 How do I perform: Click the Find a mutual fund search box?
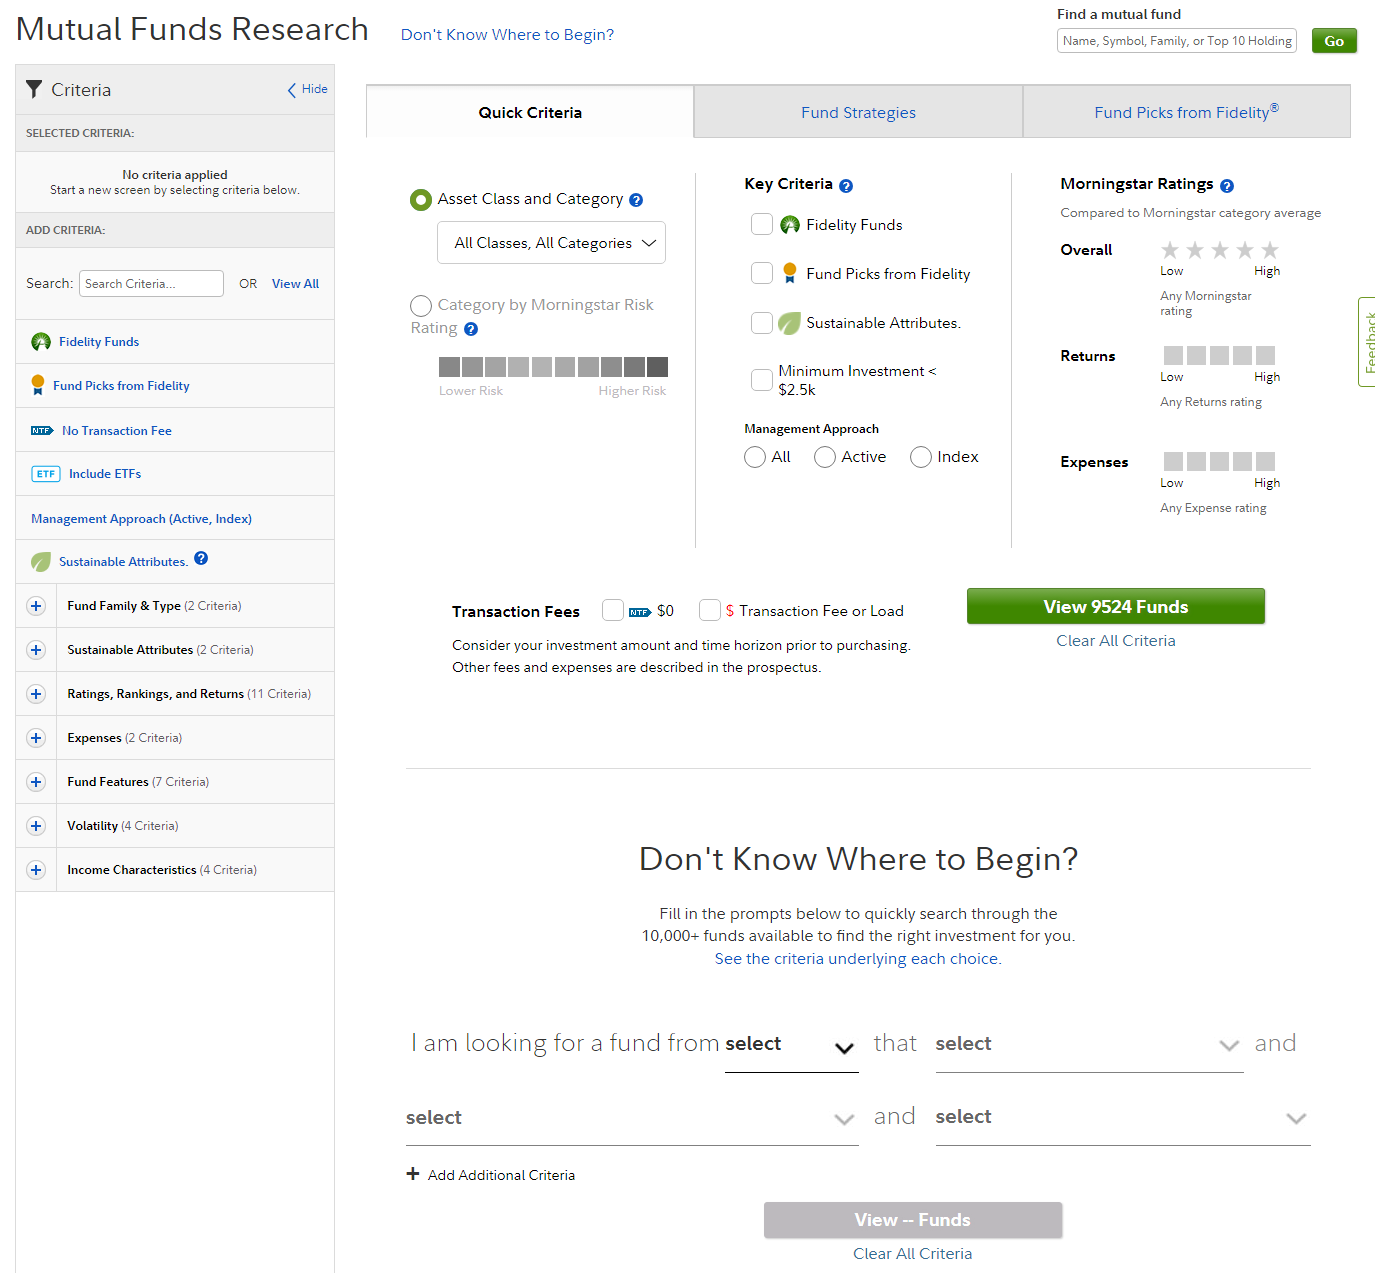click(1176, 41)
